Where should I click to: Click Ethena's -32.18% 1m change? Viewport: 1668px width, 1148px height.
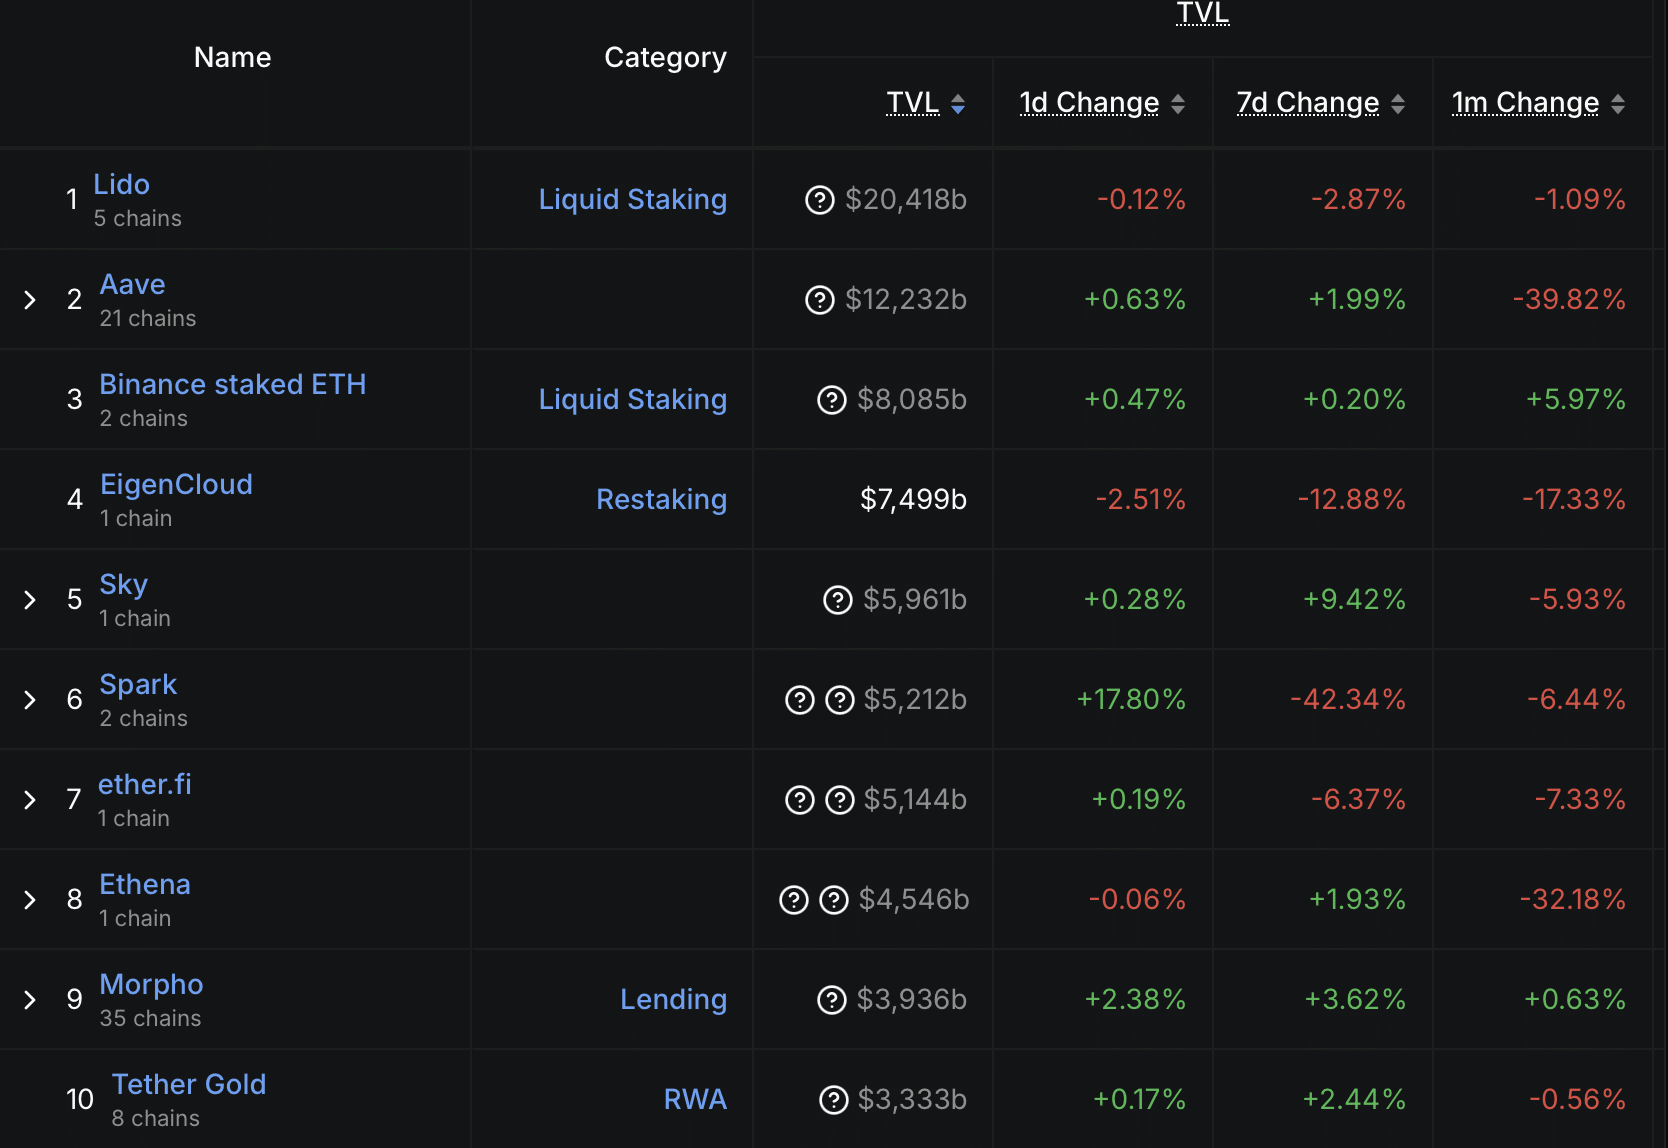pos(1573,900)
